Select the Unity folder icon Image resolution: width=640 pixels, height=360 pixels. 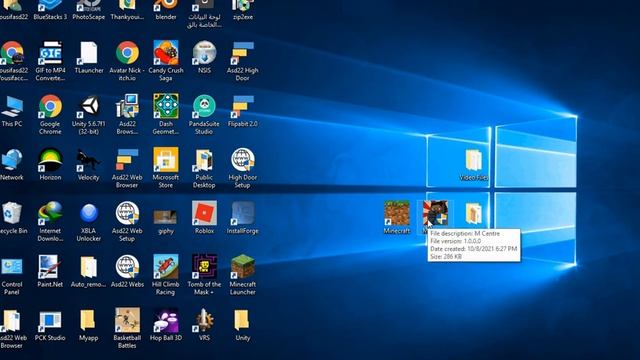tap(242, 324)
